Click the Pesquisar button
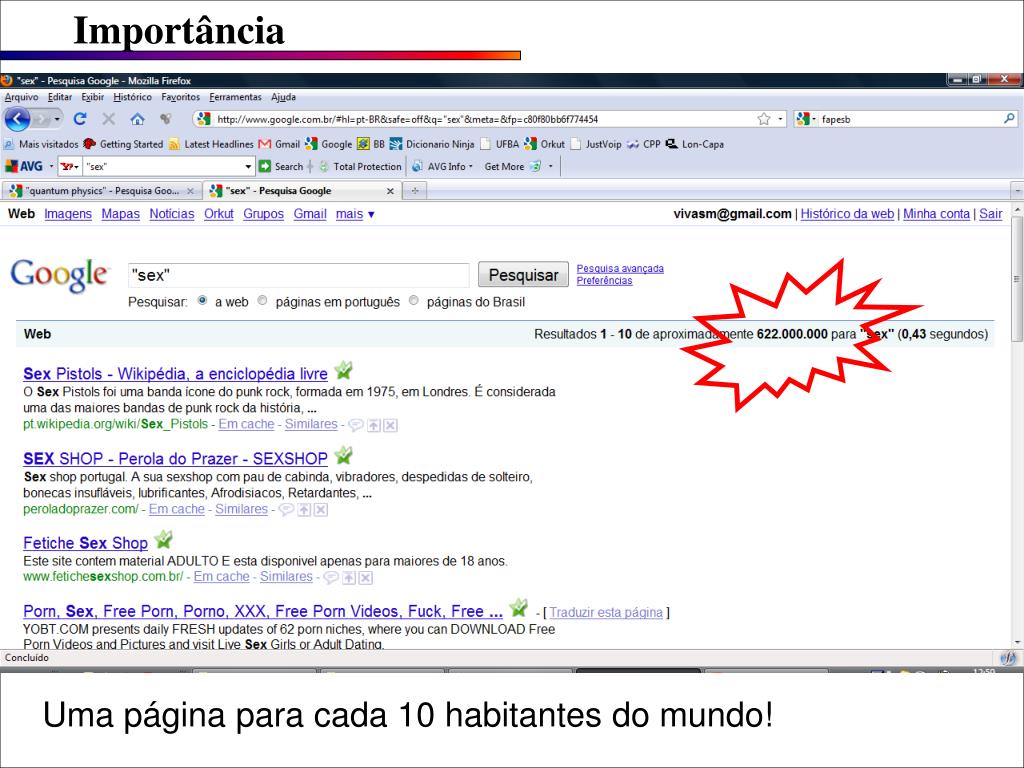The width and height of the screenshot is (1024, 768). (x=523, y=275)
